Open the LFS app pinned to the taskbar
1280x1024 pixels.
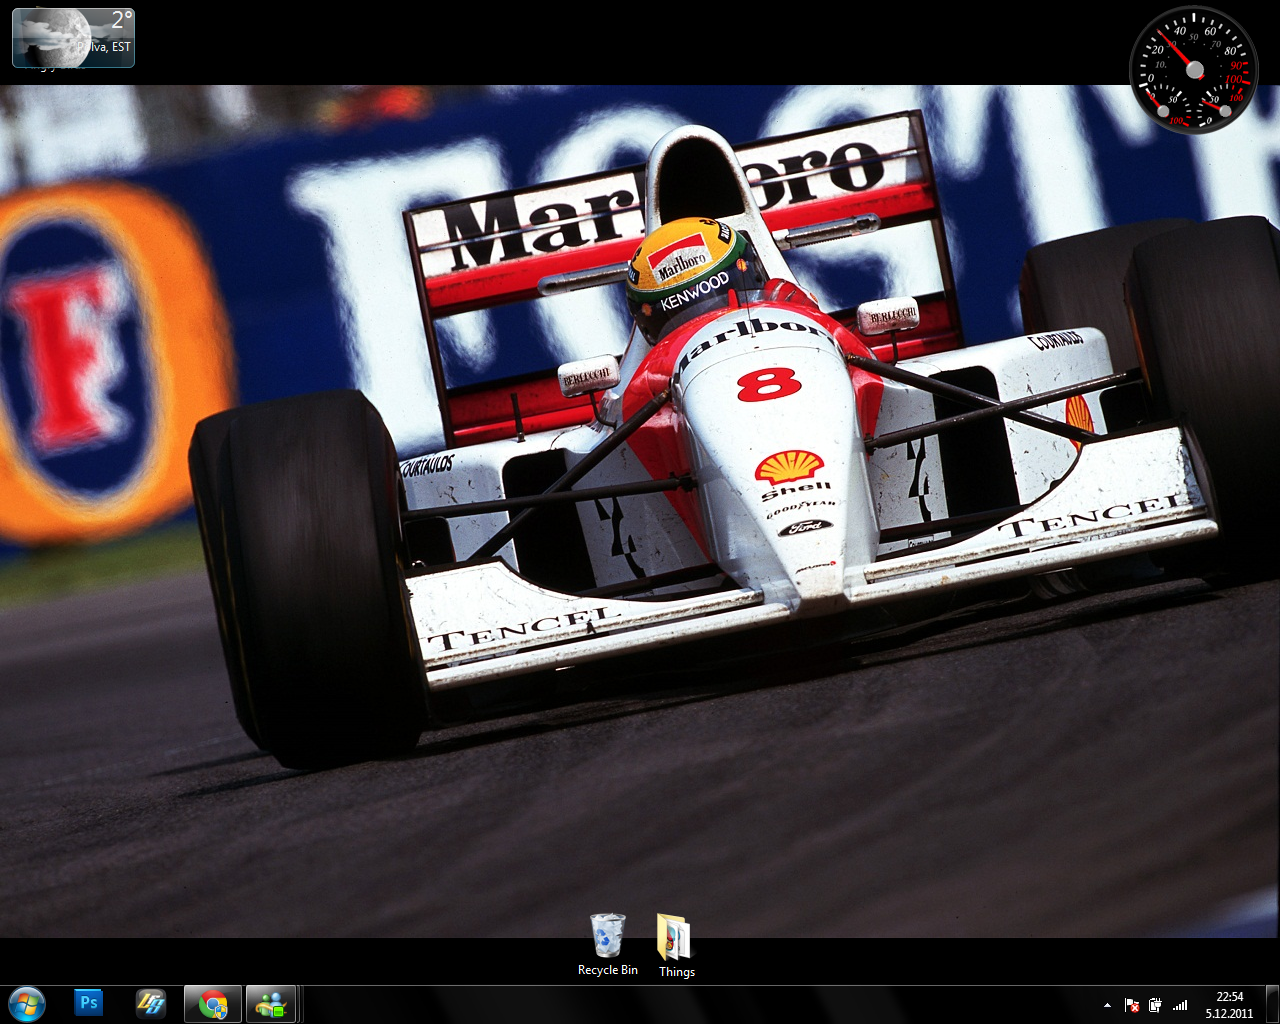point(151,1004)
